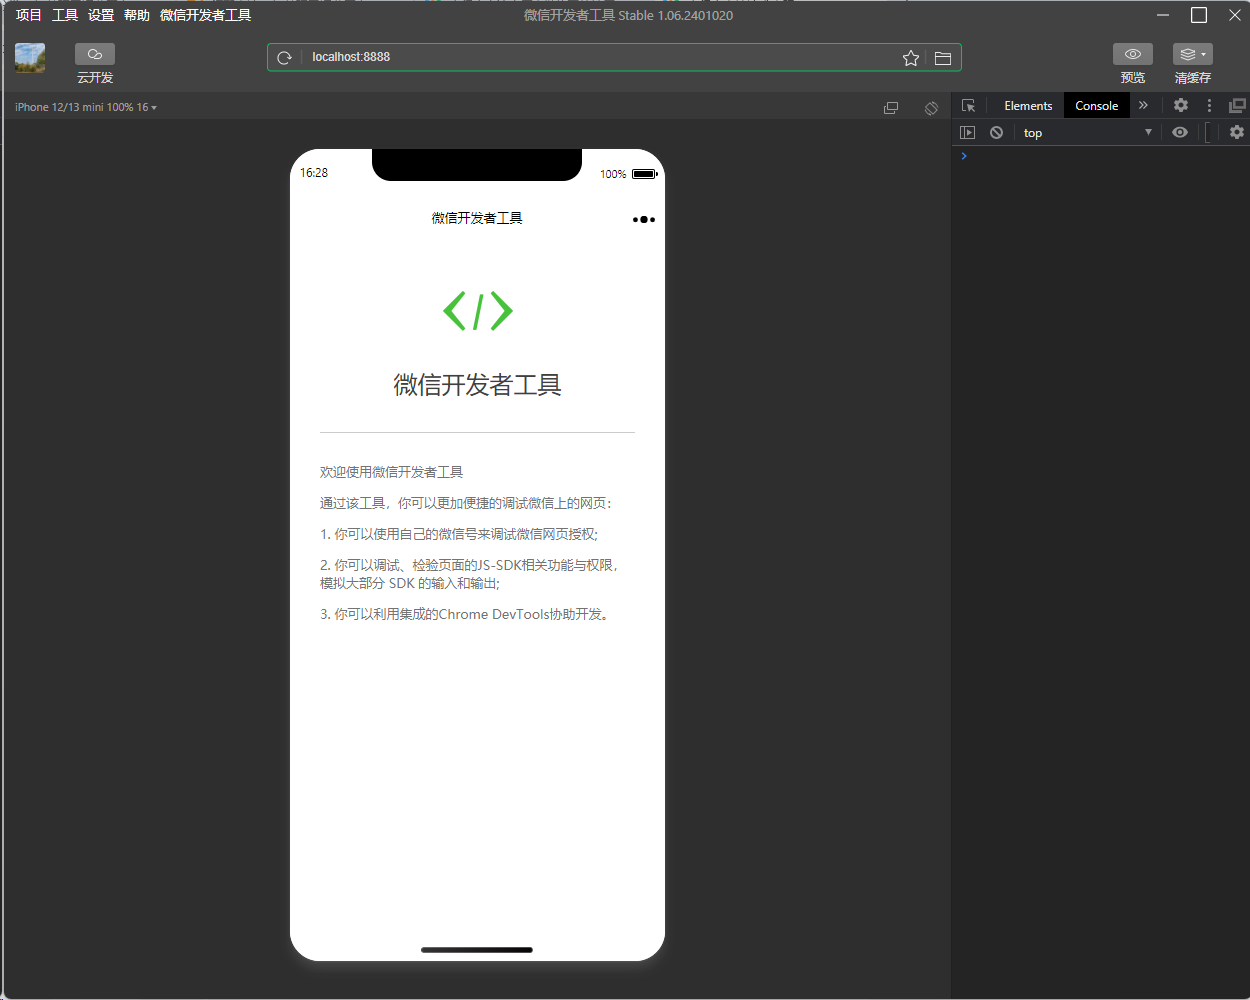Clear the console output
The width and height of the screenshot is (1250, 1000).
996,132
